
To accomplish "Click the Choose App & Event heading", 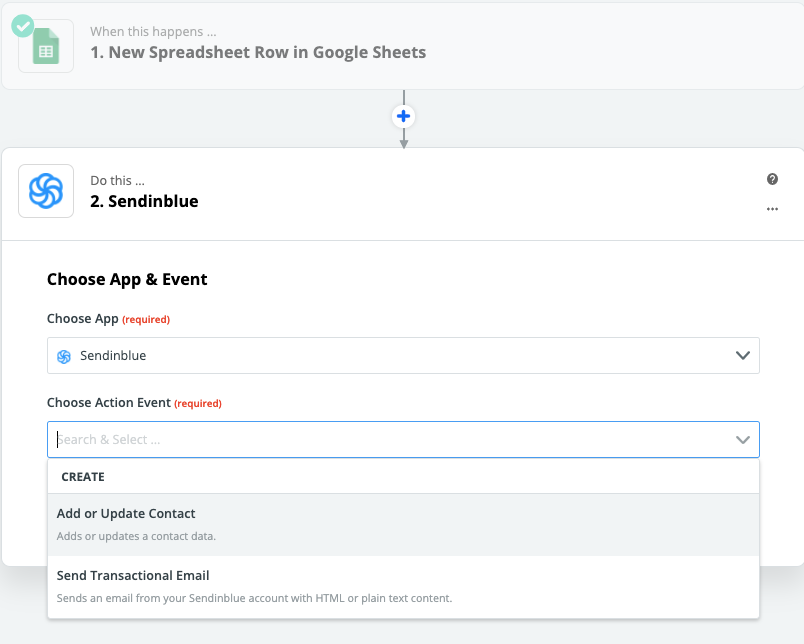I will [127, 279].
